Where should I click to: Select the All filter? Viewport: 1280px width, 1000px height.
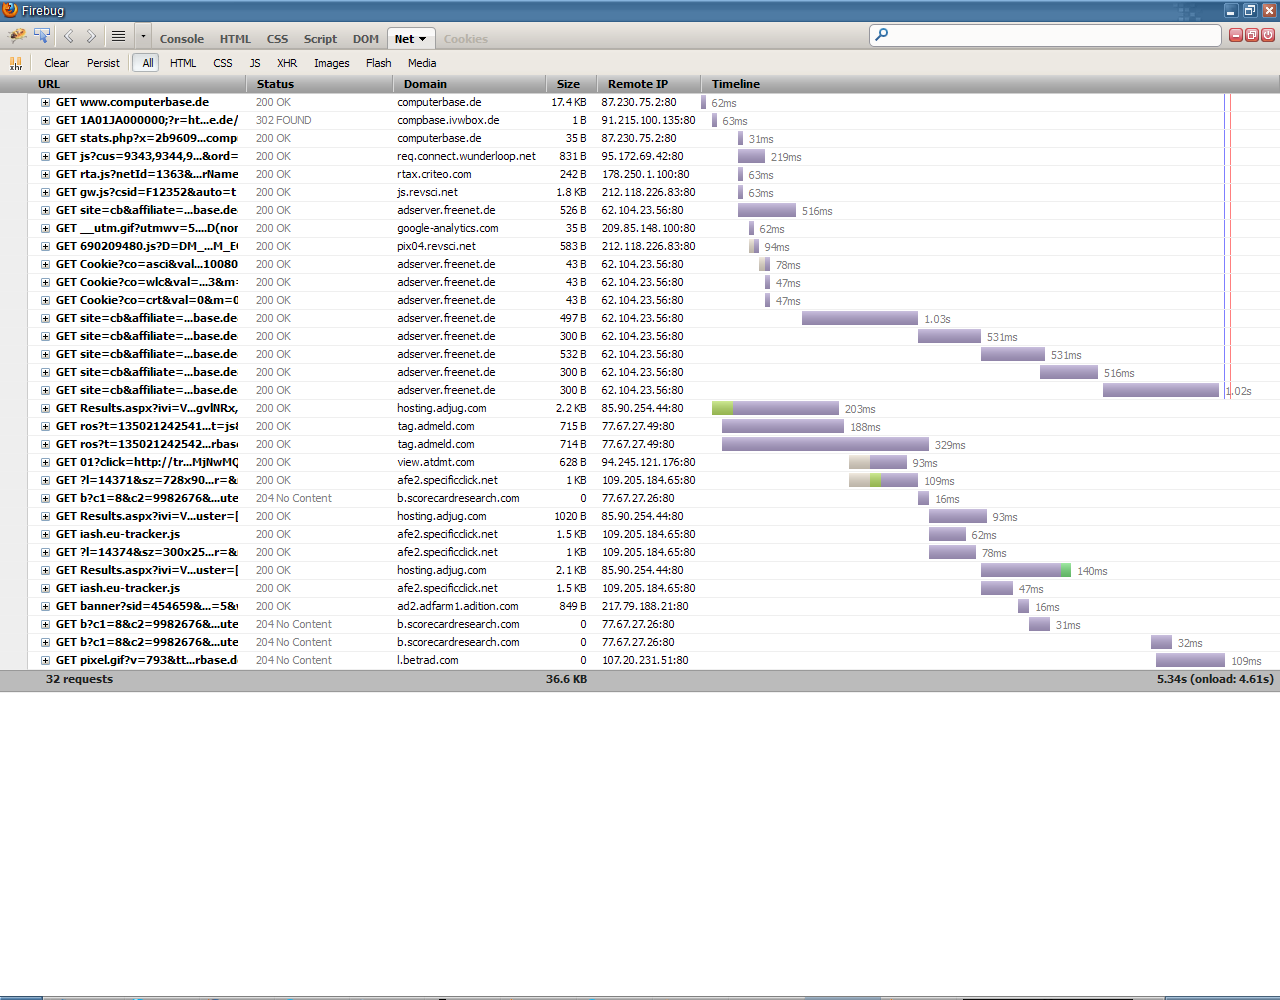[x=148, y=63]
